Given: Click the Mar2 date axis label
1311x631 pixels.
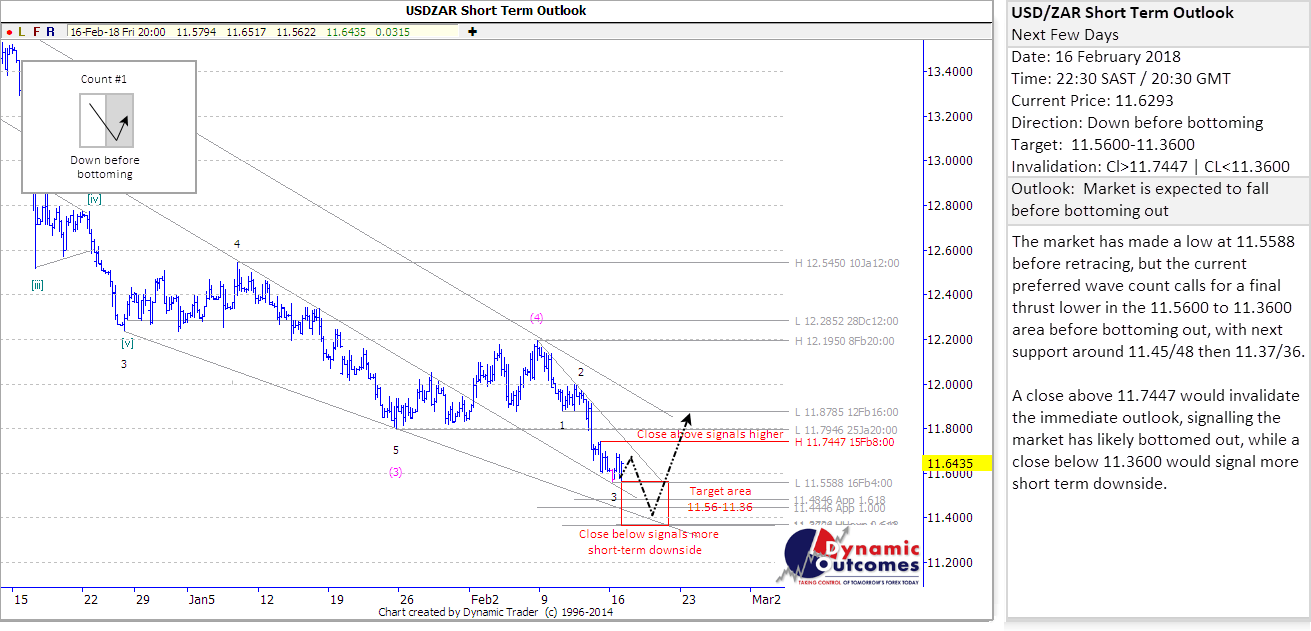Looking at the screenshot, I should click(765, 599).
